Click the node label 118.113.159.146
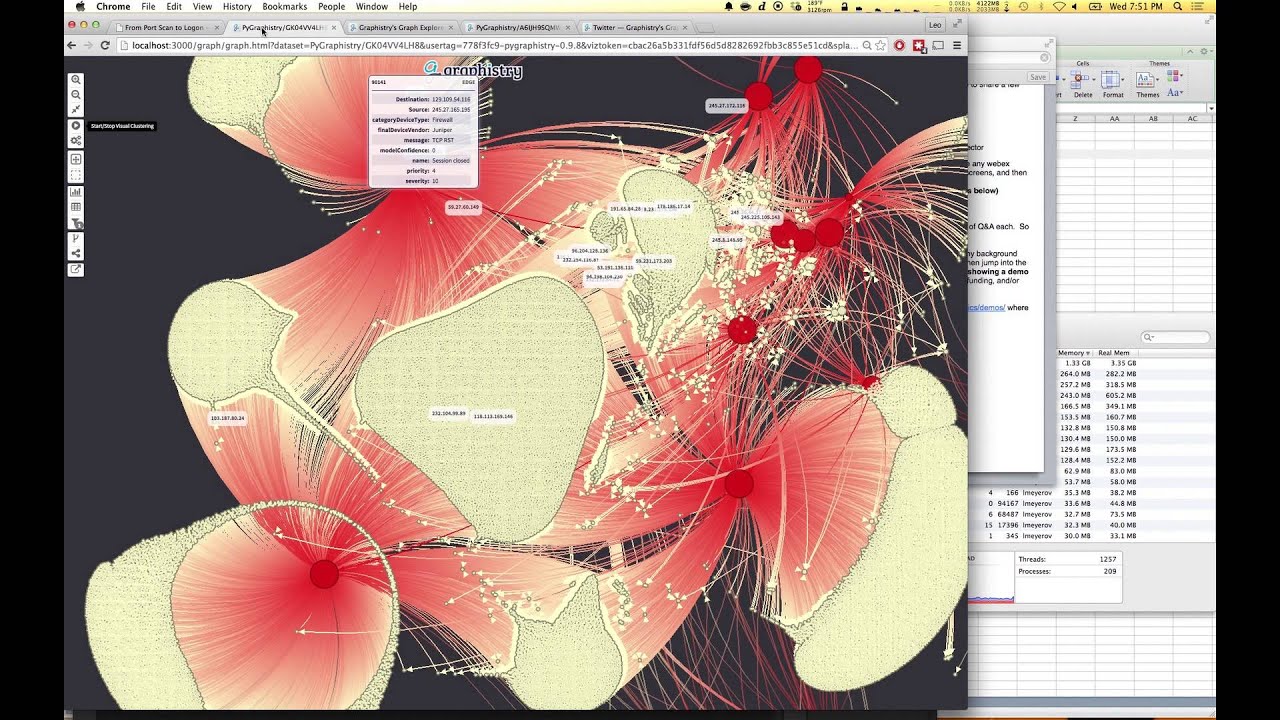Screen dimensions: 1280x720 coord(493,416)
